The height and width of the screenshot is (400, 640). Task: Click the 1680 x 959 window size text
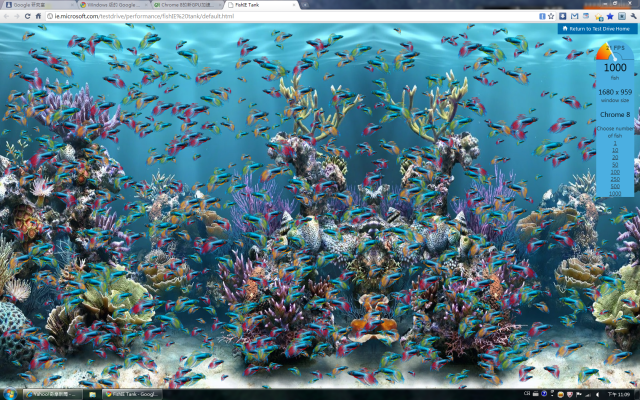[615, 92]
